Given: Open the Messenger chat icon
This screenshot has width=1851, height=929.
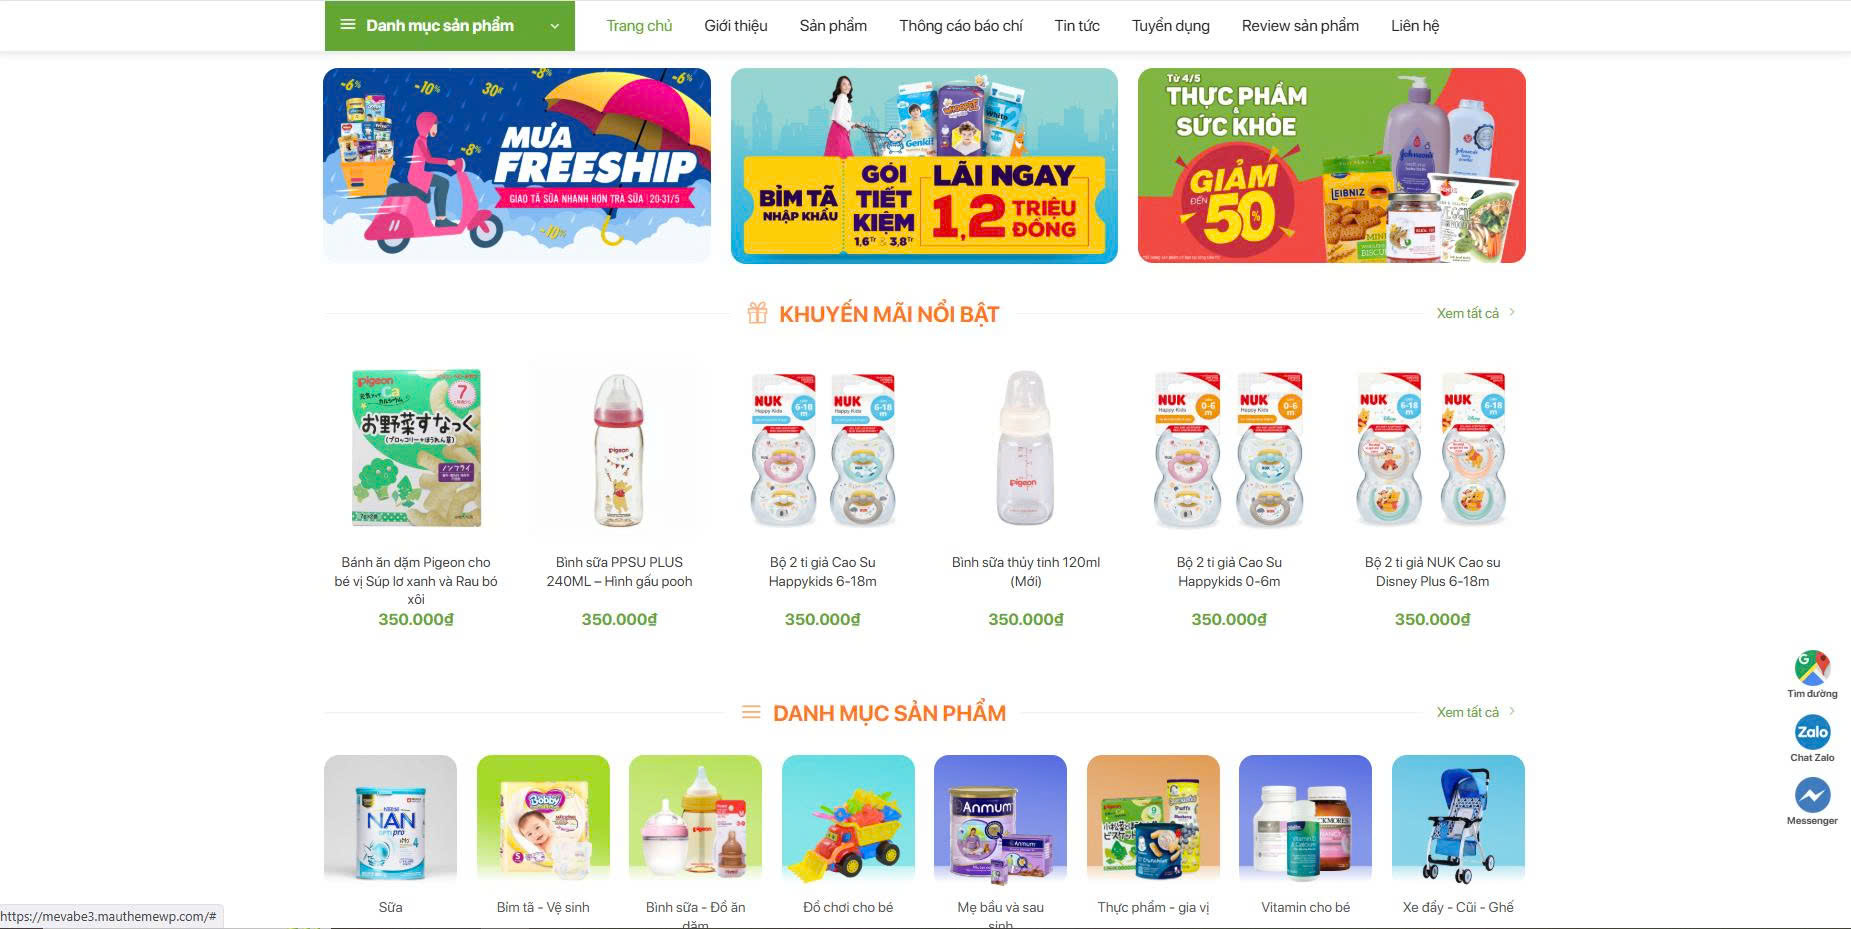Looking at the screenshot, I should [x=1812, y=795].
